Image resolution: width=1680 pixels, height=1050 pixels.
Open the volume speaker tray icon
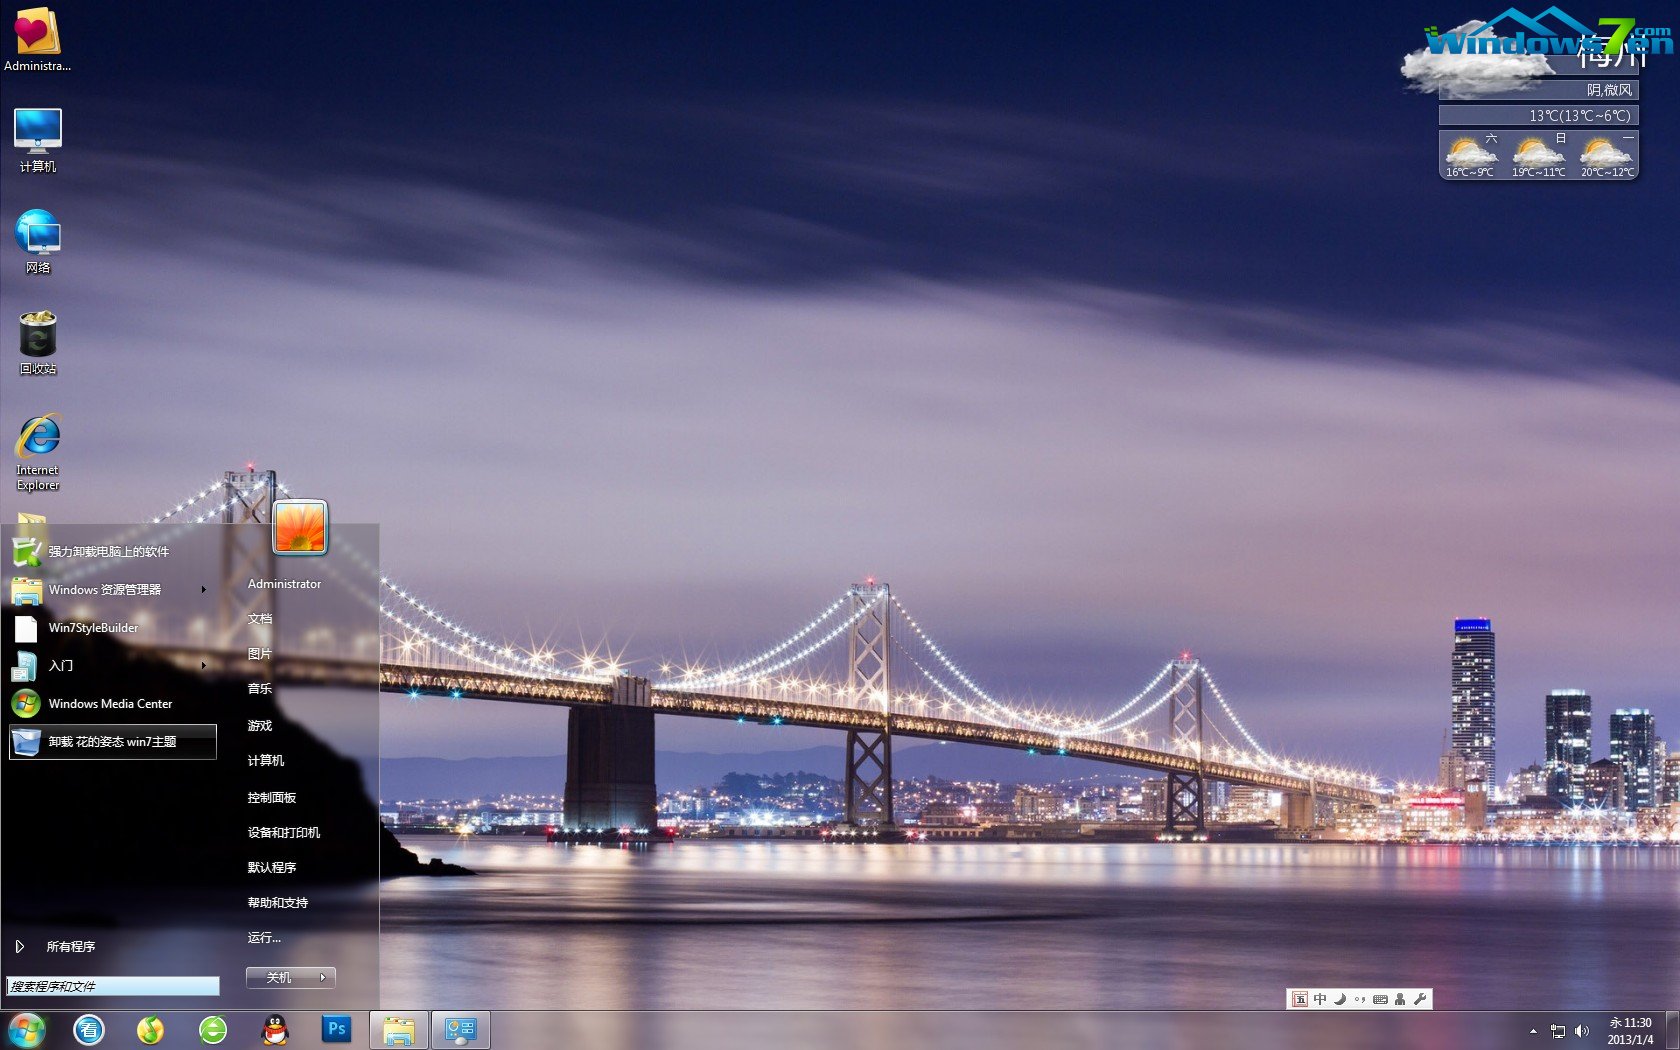click(x=1581, y=1031)
